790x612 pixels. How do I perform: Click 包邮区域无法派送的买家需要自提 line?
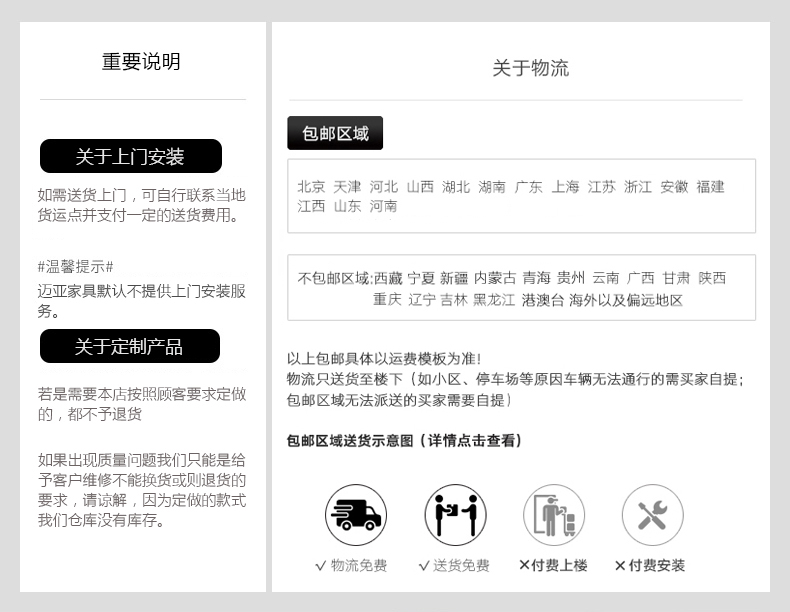[x=400, y=400]
